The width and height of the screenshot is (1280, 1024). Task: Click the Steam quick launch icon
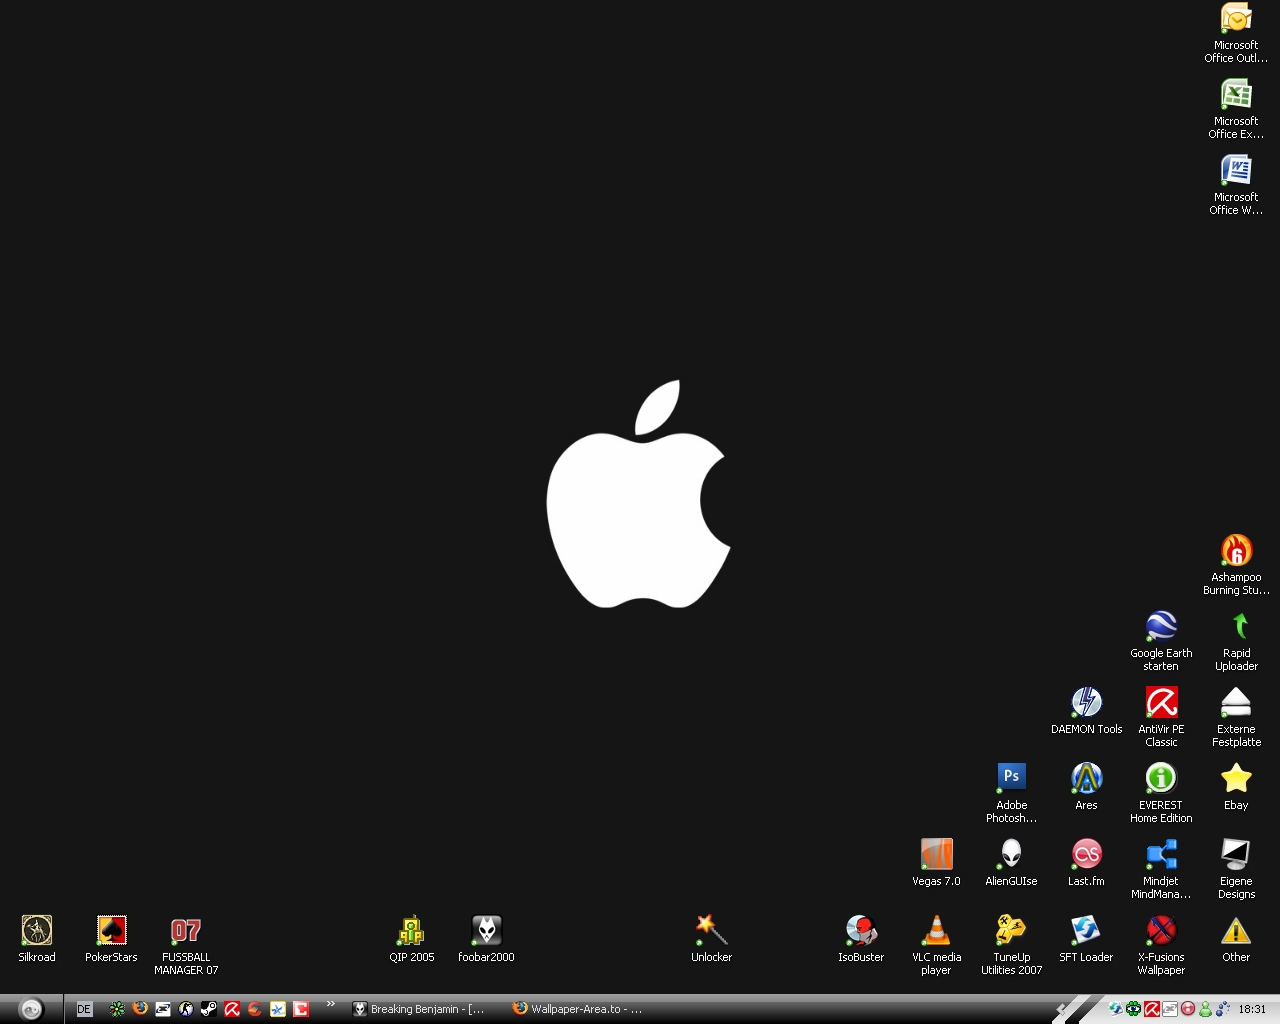pos(209,1009)
